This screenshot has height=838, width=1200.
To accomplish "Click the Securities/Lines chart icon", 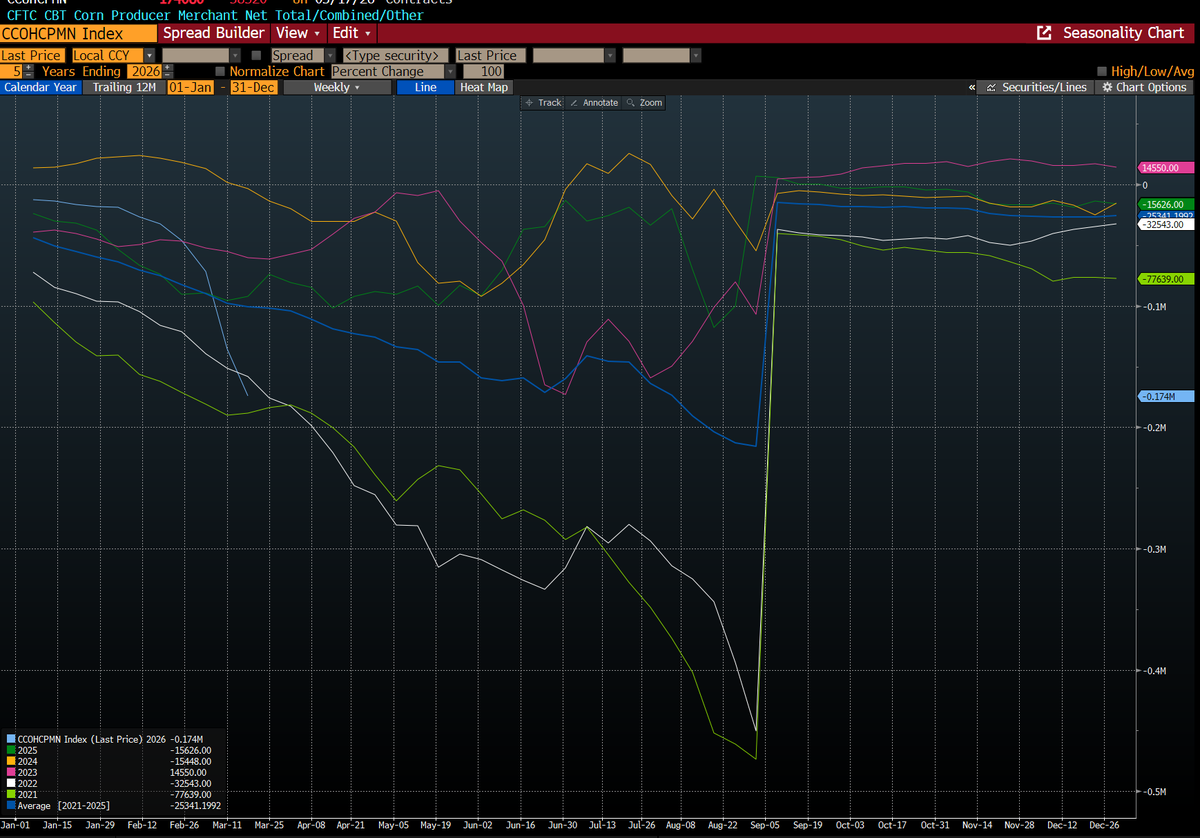I will (990, 88).
